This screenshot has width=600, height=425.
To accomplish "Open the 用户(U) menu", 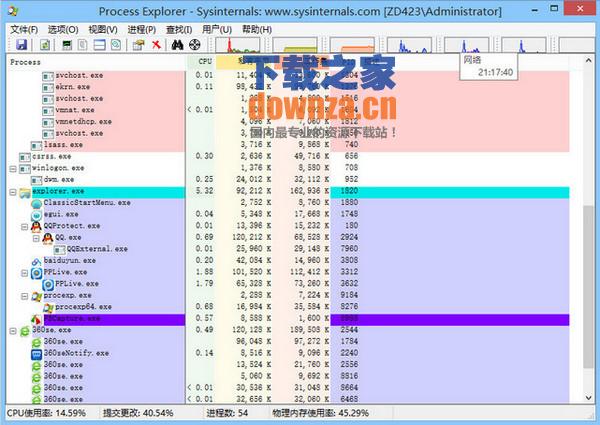I will tap(217, 29).
